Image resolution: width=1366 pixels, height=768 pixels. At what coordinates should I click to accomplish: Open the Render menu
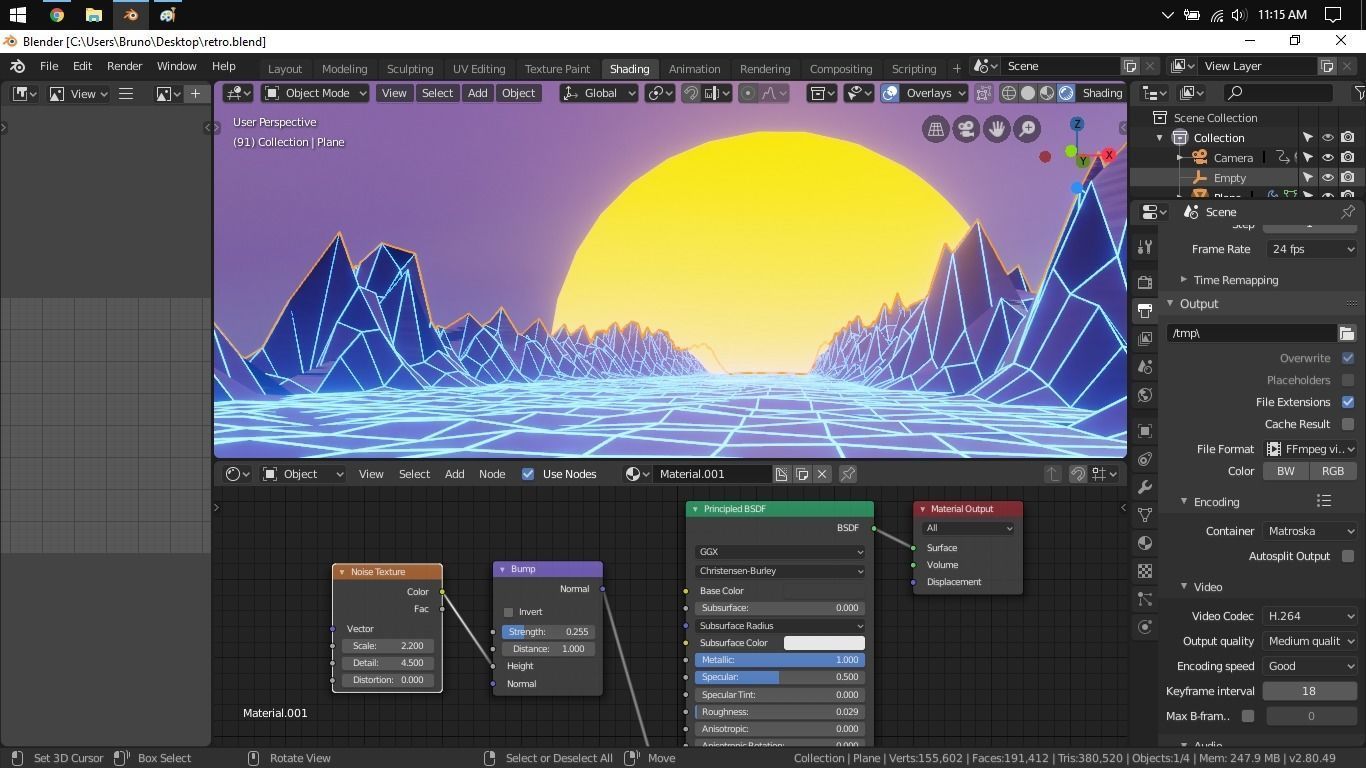(124, 66)
